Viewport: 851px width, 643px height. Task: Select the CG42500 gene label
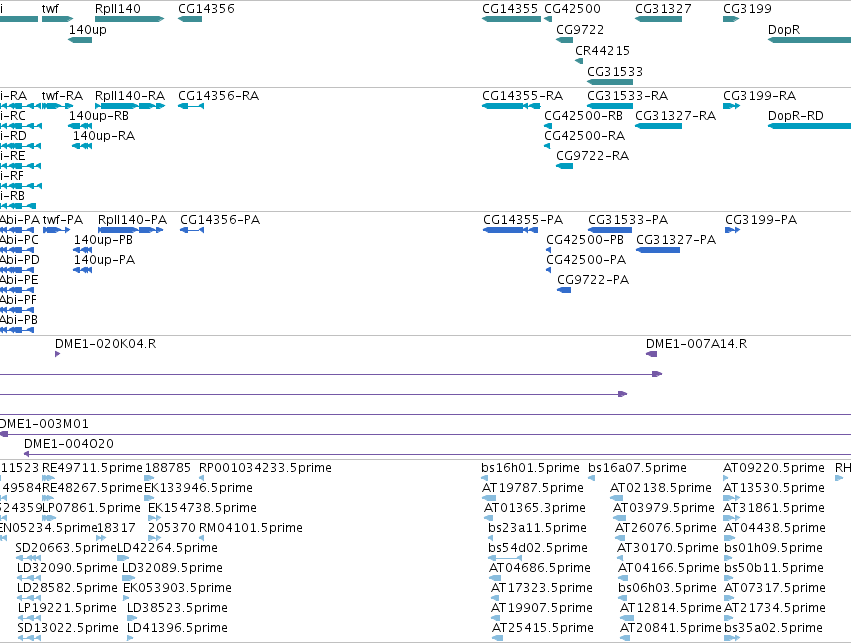(573, 9)
